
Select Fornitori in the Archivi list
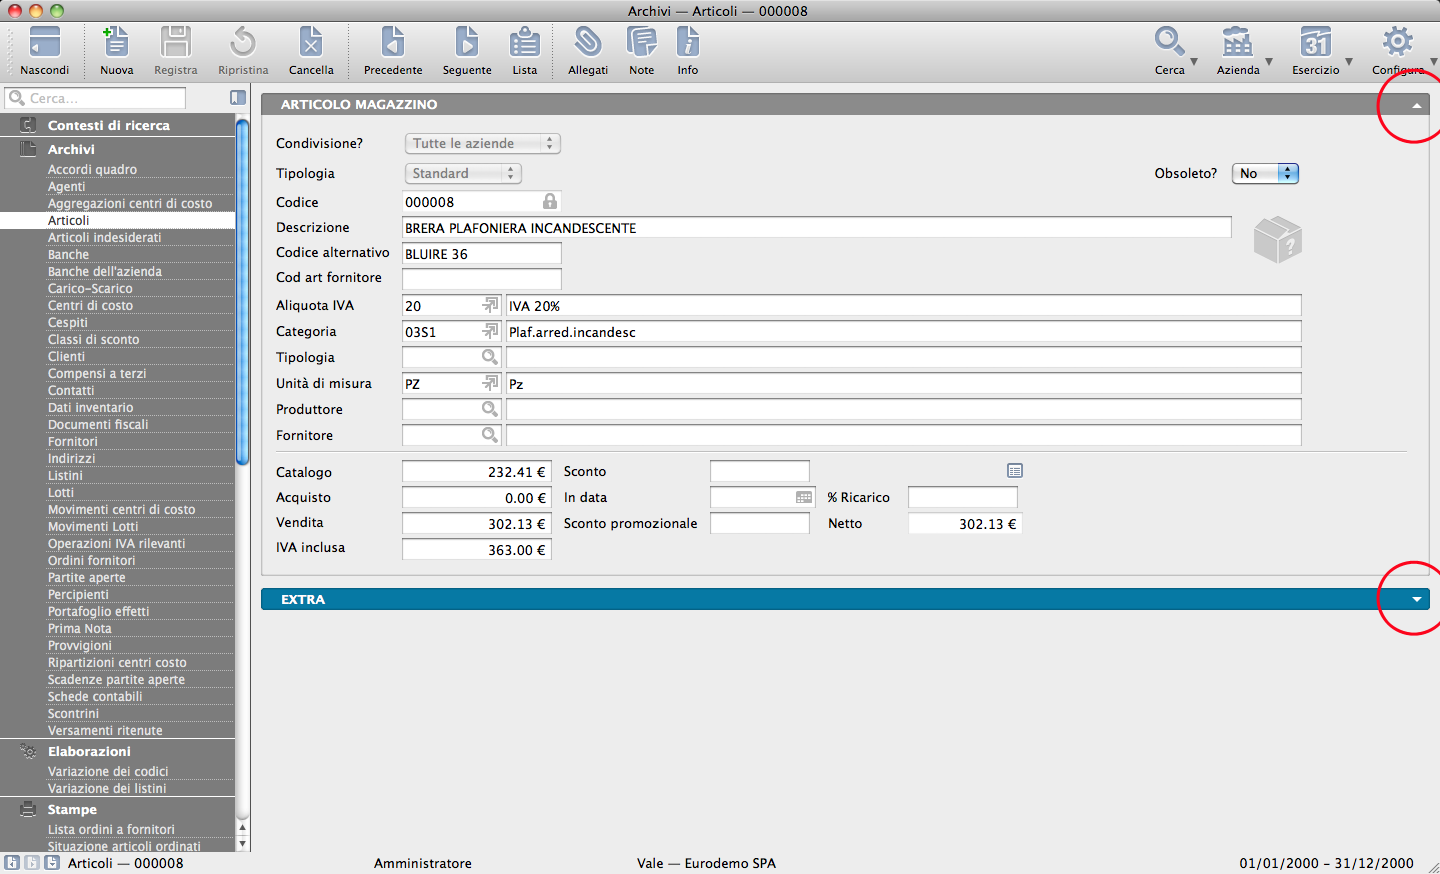point(72,442)
